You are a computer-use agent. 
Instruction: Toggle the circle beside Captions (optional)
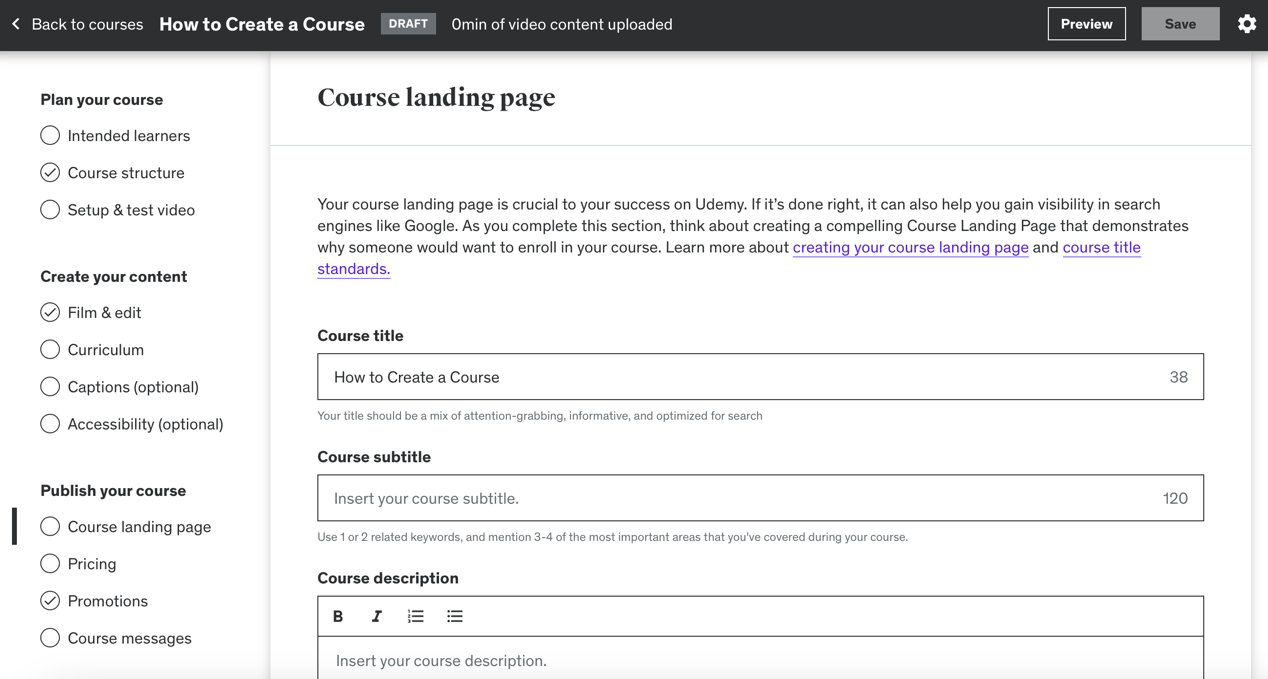(x=50, y=386)
